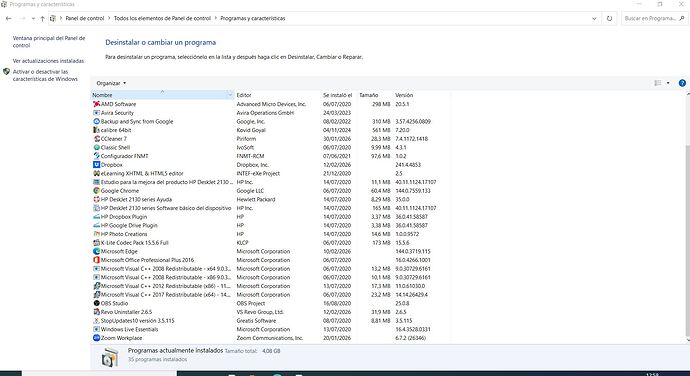Click the eLearning XHTML & HTML5 editor icon
This screenshot has height=376, width=690.
(x=96, y=173)
